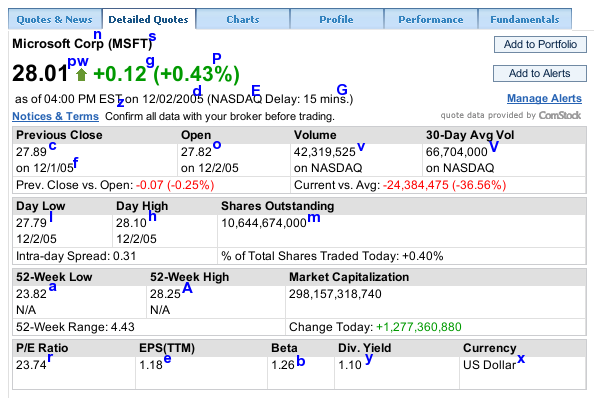View the Fundamentals tab
This screenshot has height=398, width=594.
click(525, 19)
